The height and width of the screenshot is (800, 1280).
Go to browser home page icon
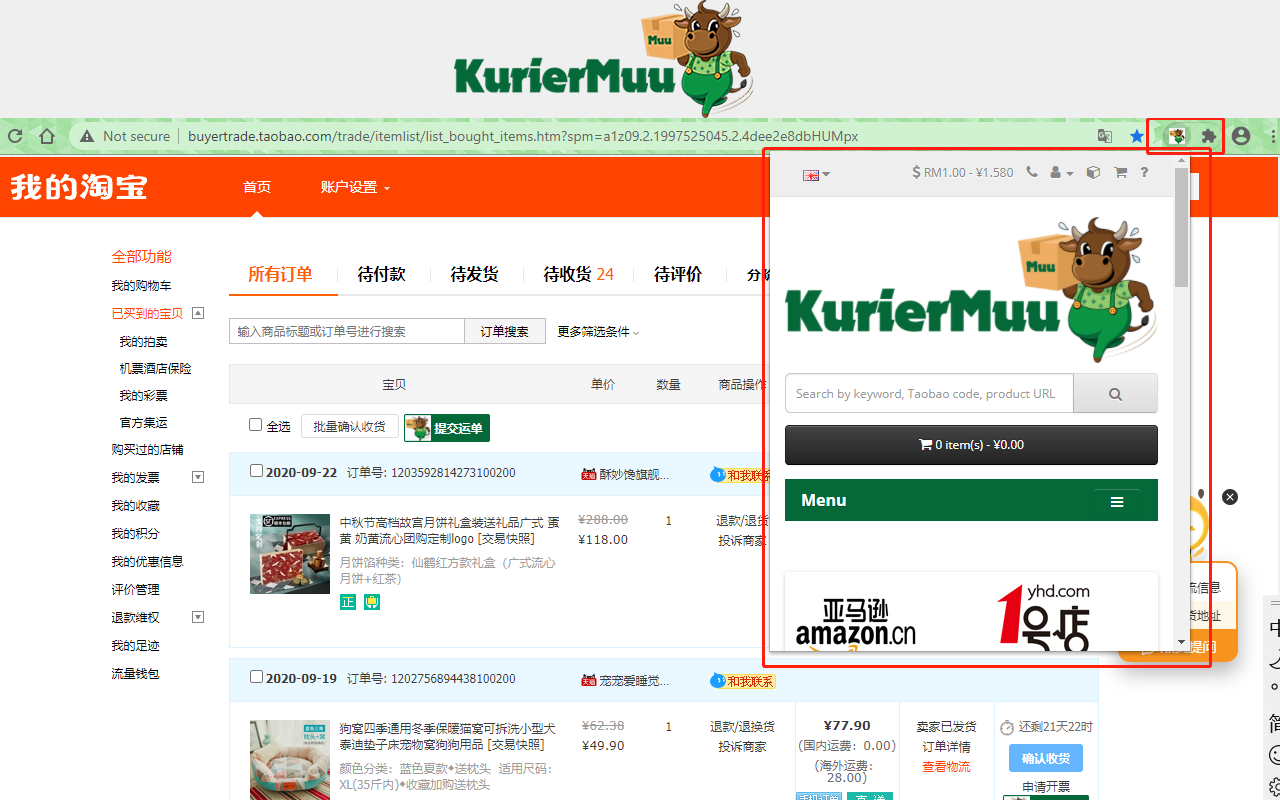[x=47, y=136]
